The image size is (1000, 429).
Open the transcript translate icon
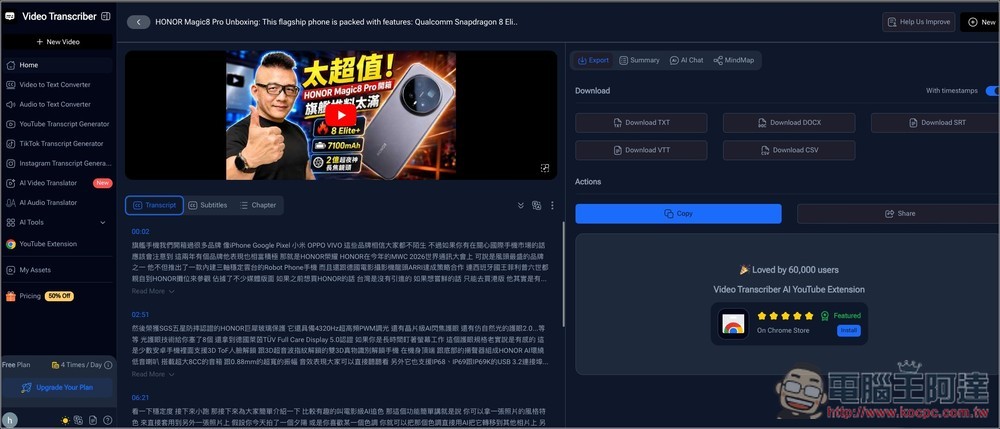[536, 205]
